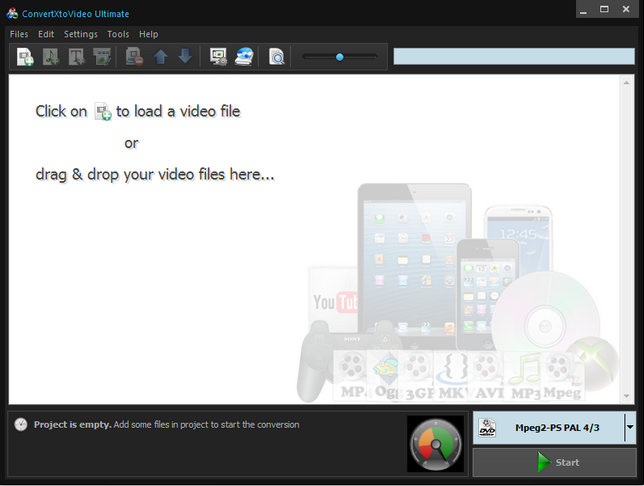Viewport: 644px width, 486px height.
Task: Click the preview magnifier toolbar icon
Action: pyautogui.click(x=277, y=57)
